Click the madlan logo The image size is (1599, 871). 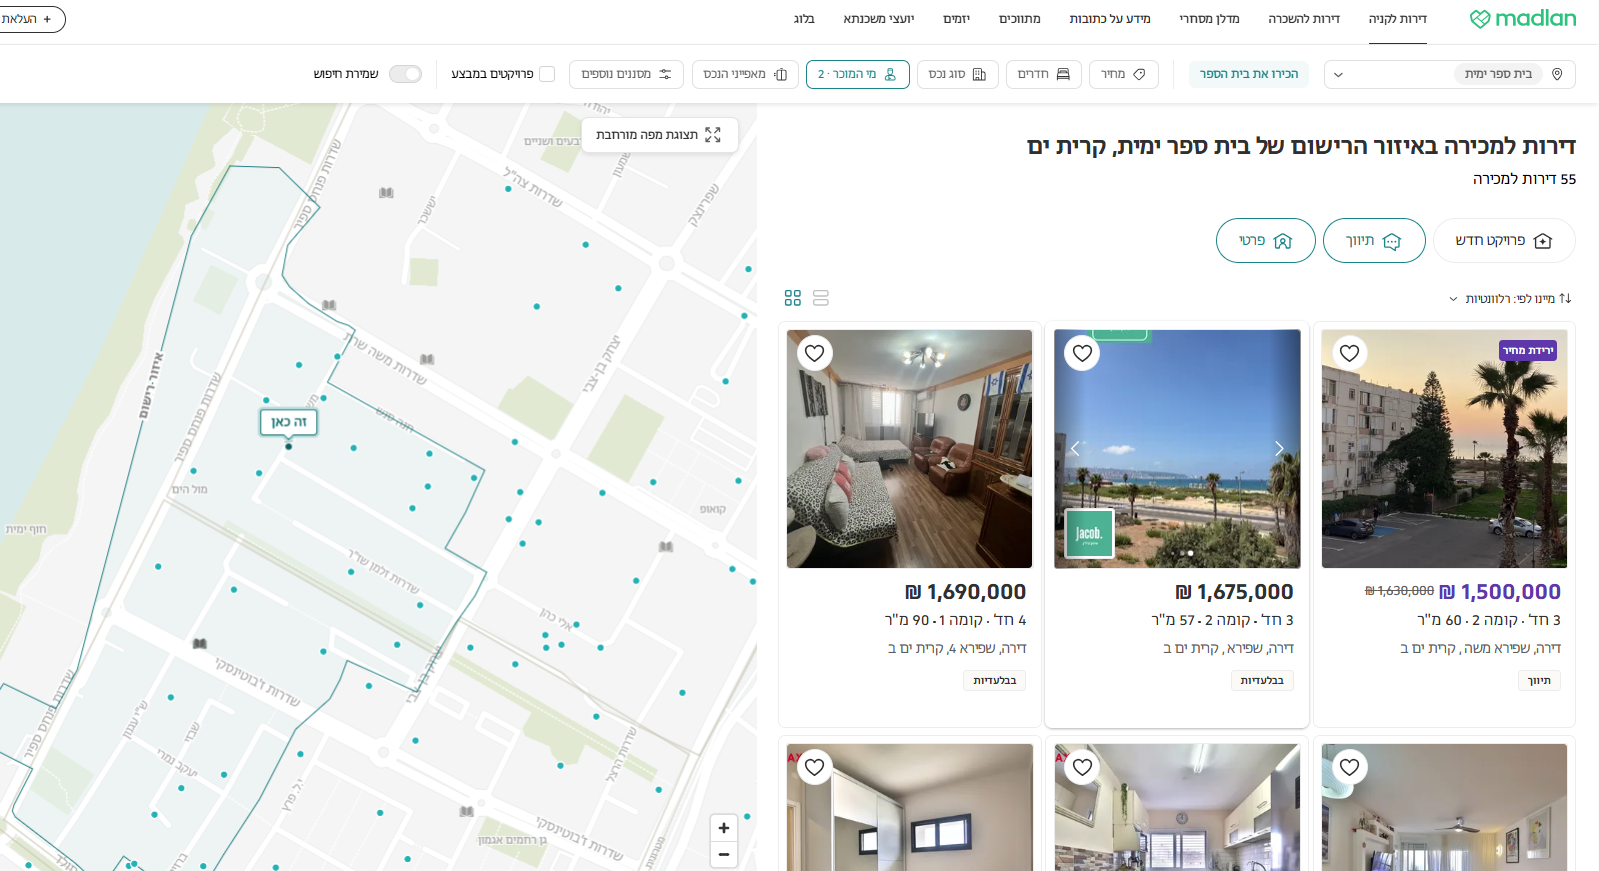click(x=1522, y=19)
